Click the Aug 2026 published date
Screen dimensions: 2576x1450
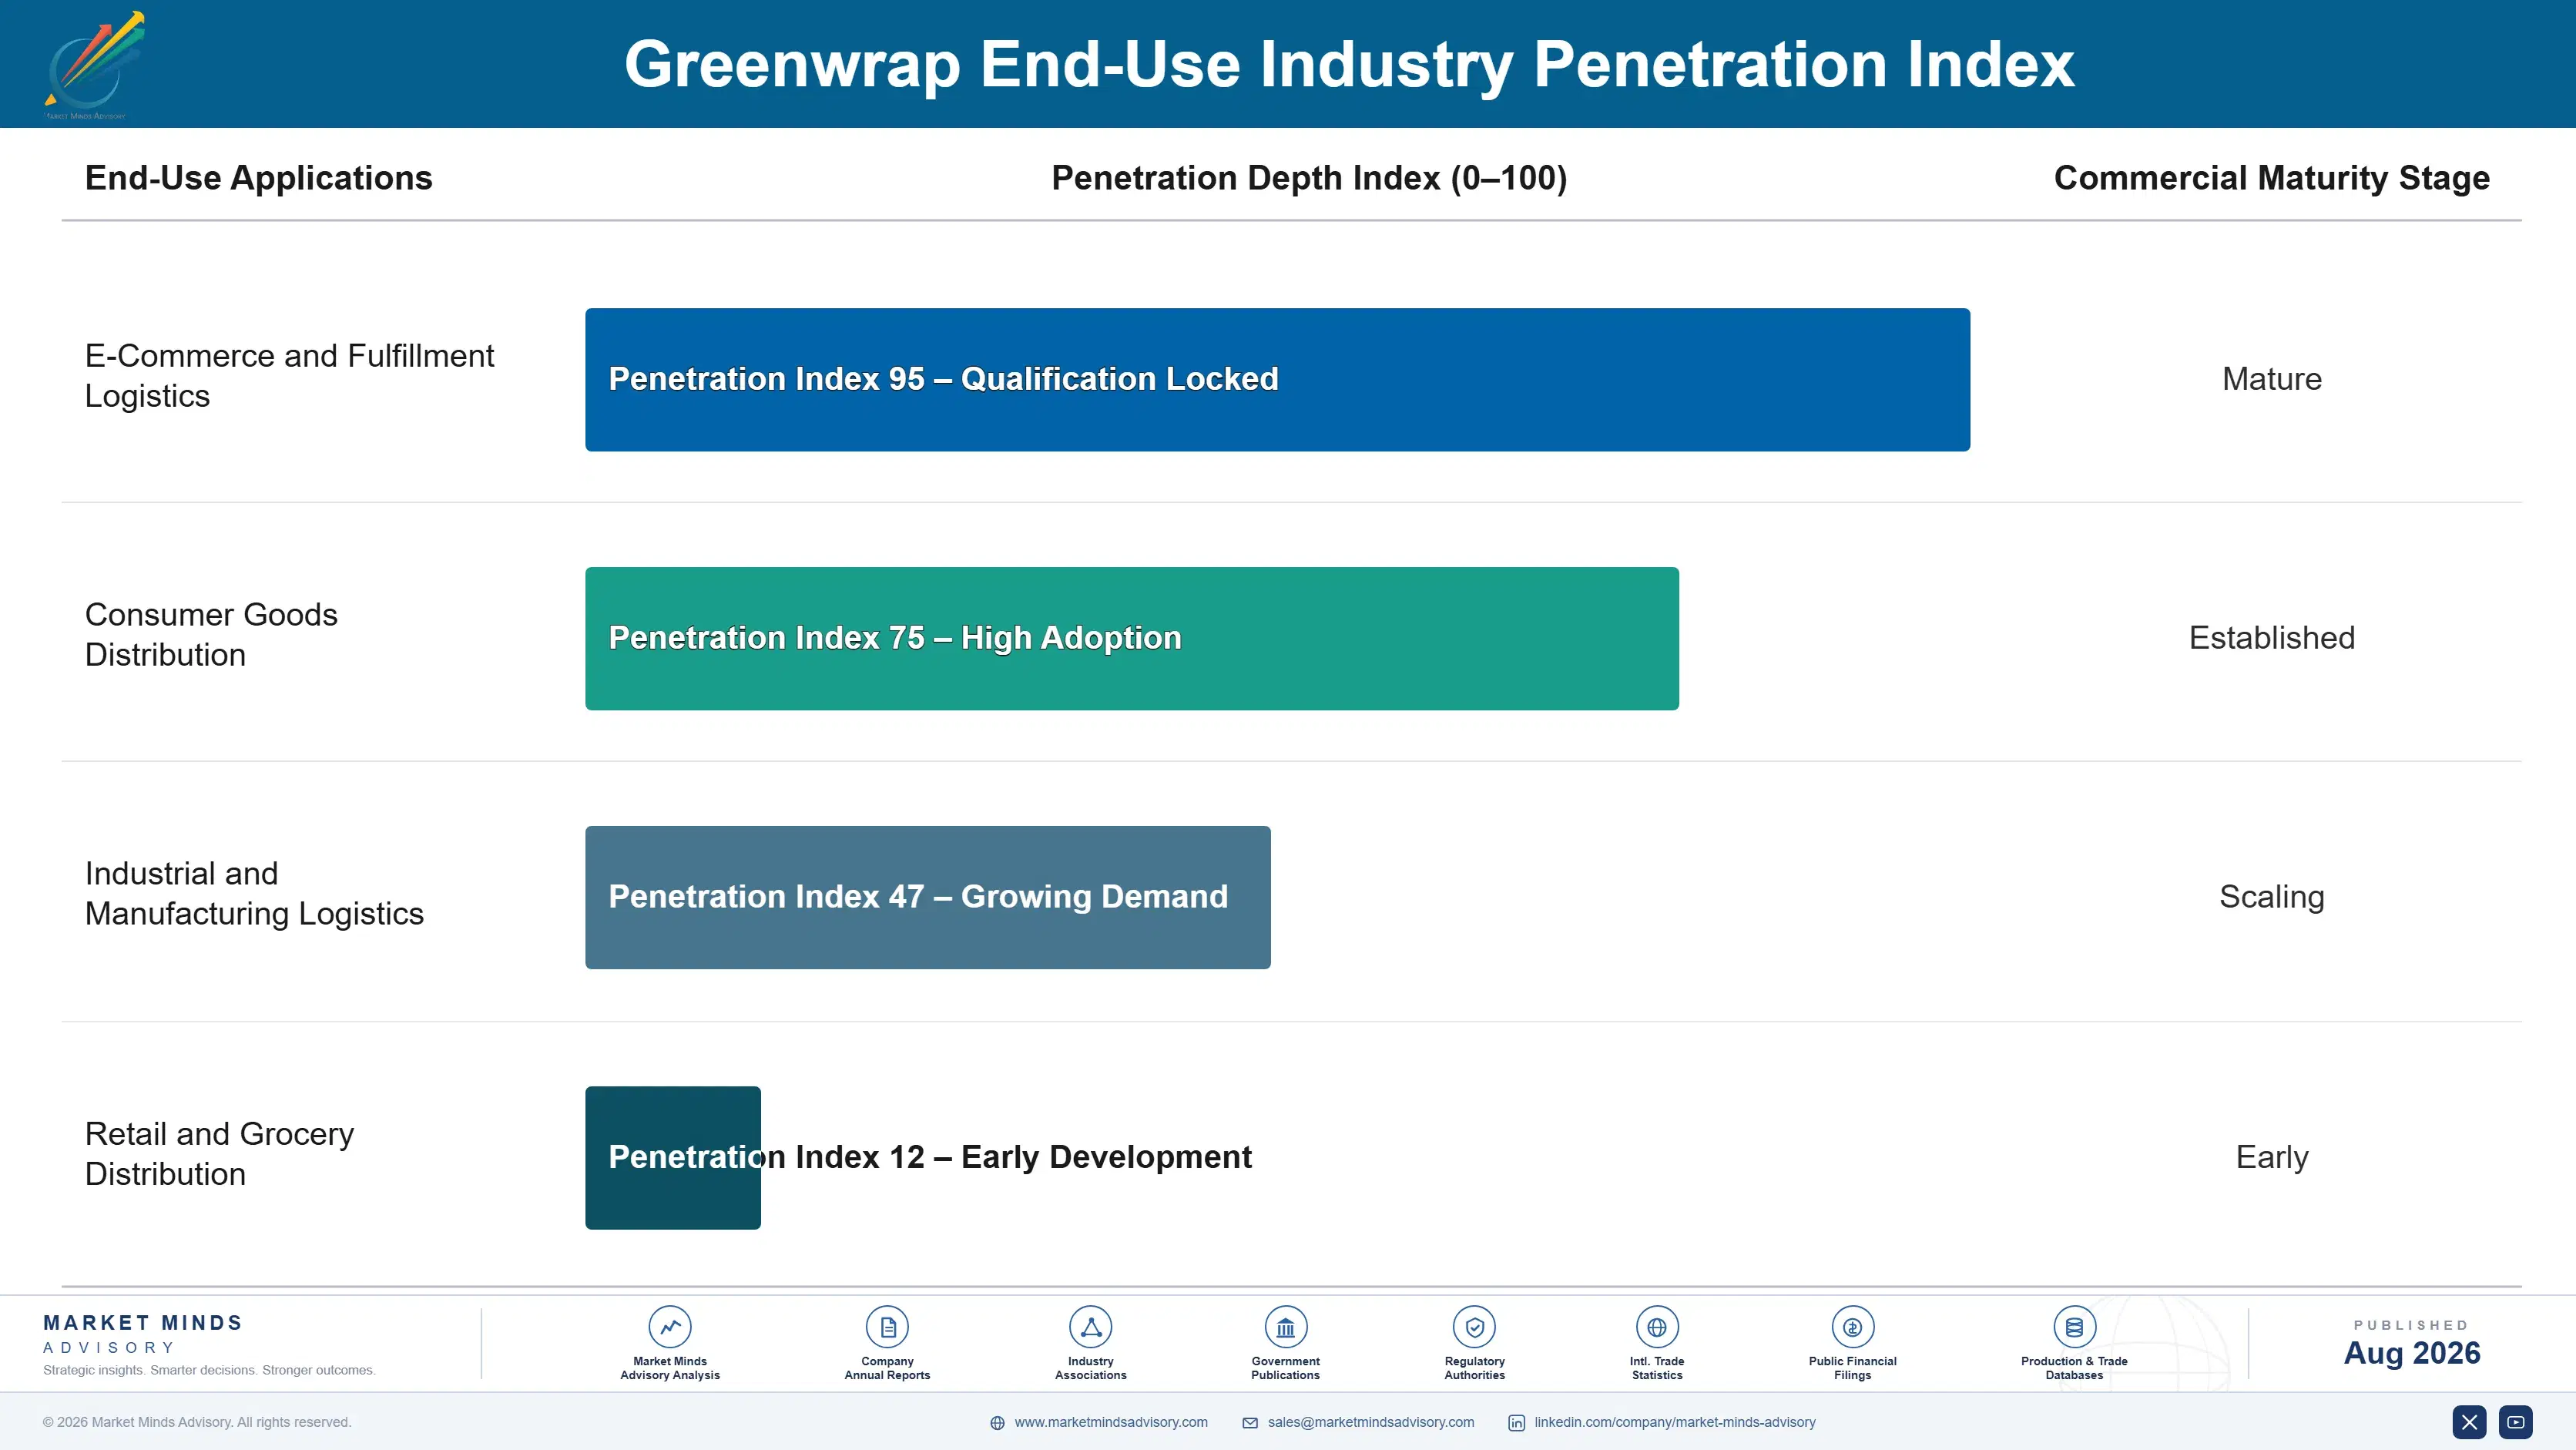click(x=2411, y=1353)
